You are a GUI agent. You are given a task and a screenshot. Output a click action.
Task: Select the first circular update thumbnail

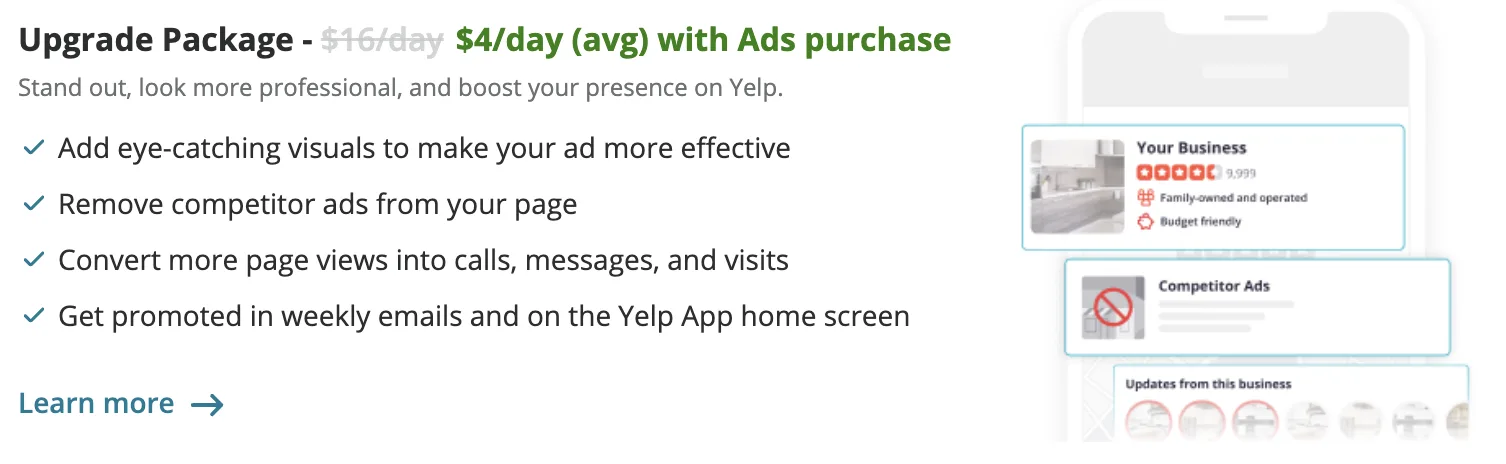1149,420
